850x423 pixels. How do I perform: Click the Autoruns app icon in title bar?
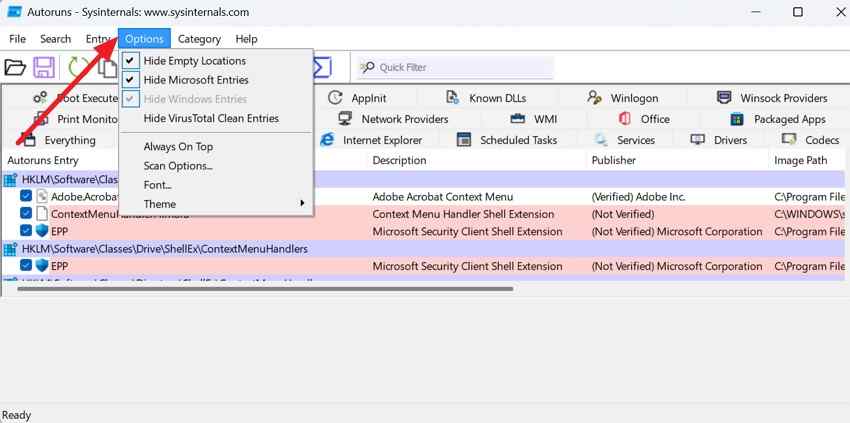(x=14, y=11)
